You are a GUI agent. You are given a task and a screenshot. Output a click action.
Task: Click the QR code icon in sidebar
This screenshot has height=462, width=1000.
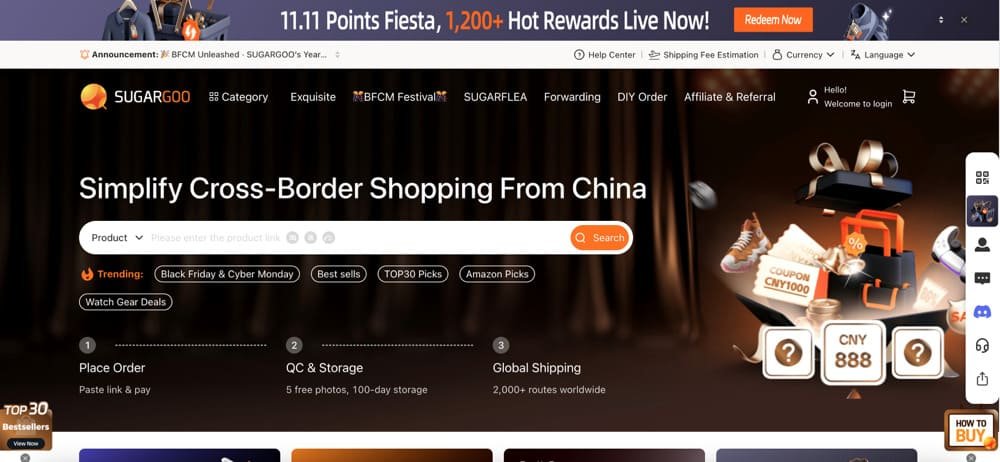point(982,178)
